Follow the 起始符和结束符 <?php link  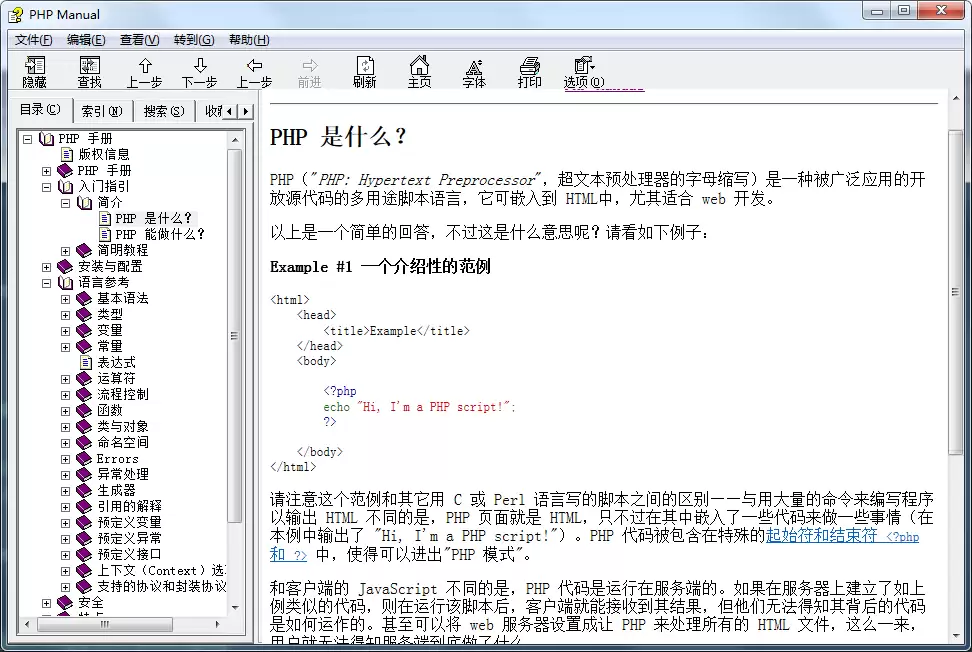(842, 535)
